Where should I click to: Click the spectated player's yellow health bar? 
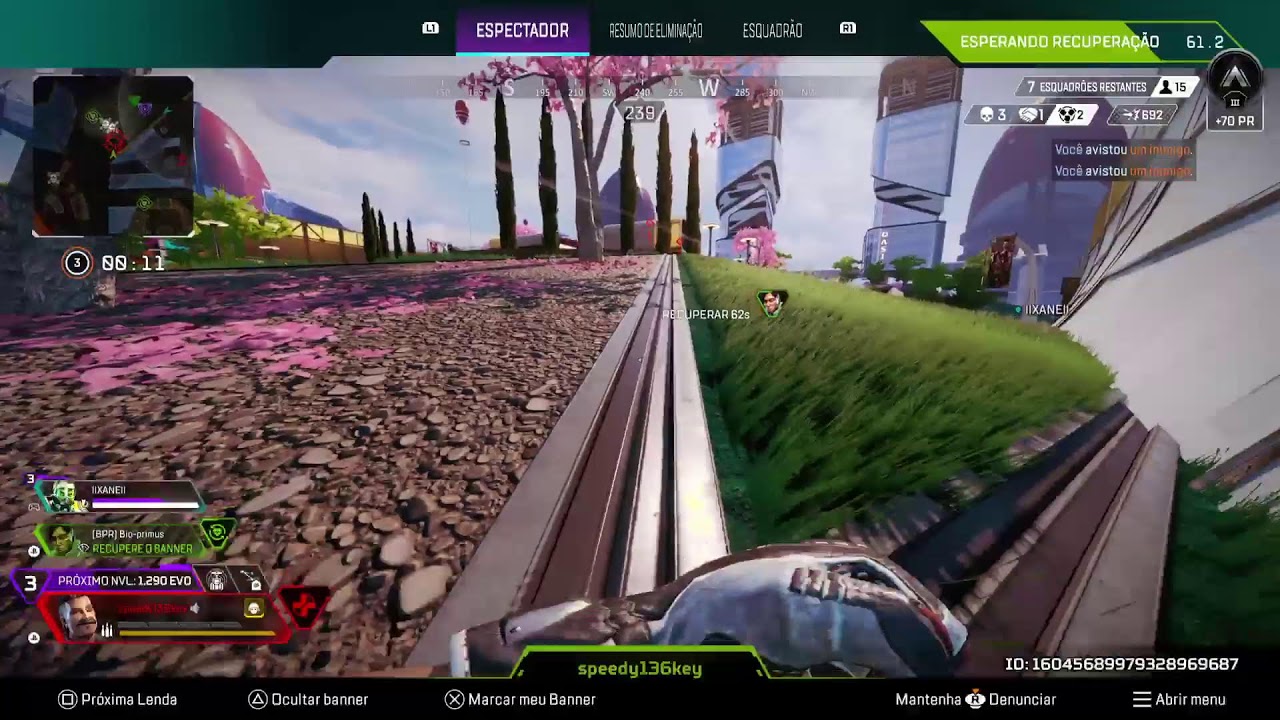(196, 634)
